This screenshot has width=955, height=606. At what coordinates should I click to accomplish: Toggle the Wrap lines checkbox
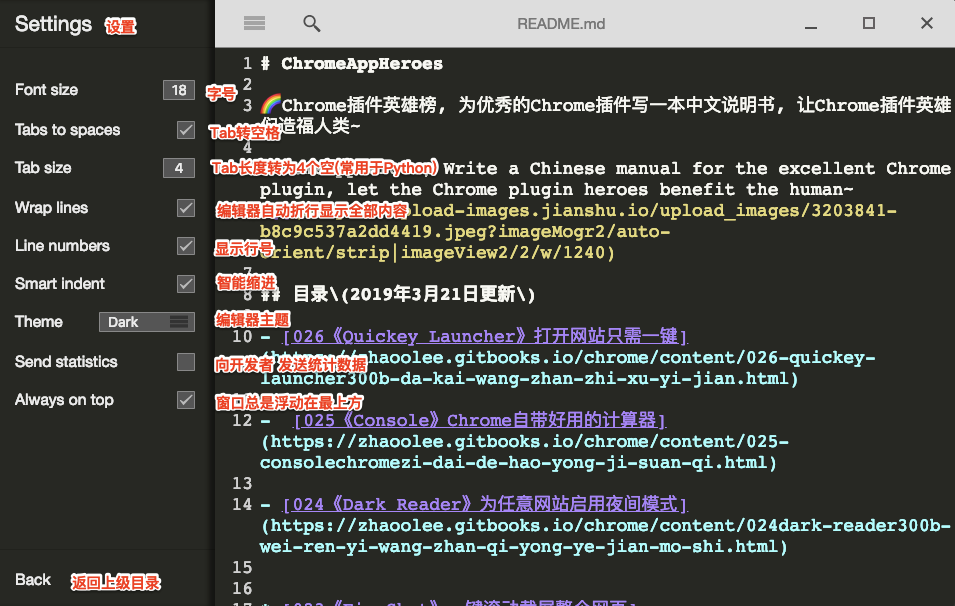[x=186, y=208]
